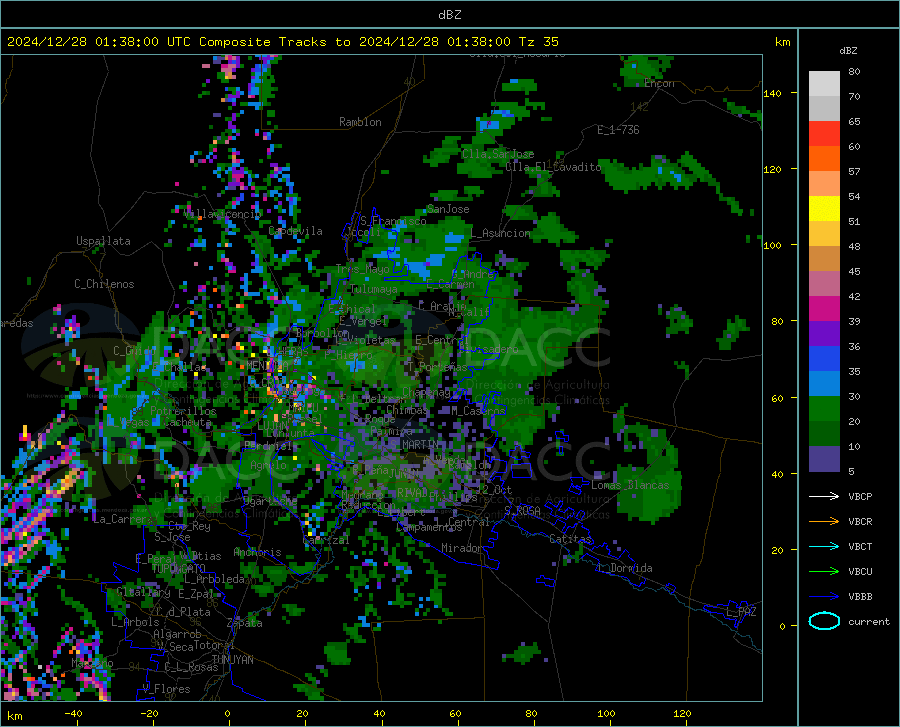900x727 pixels.
Task: Click the L_Dormida map label
Action: pos(624,568)
